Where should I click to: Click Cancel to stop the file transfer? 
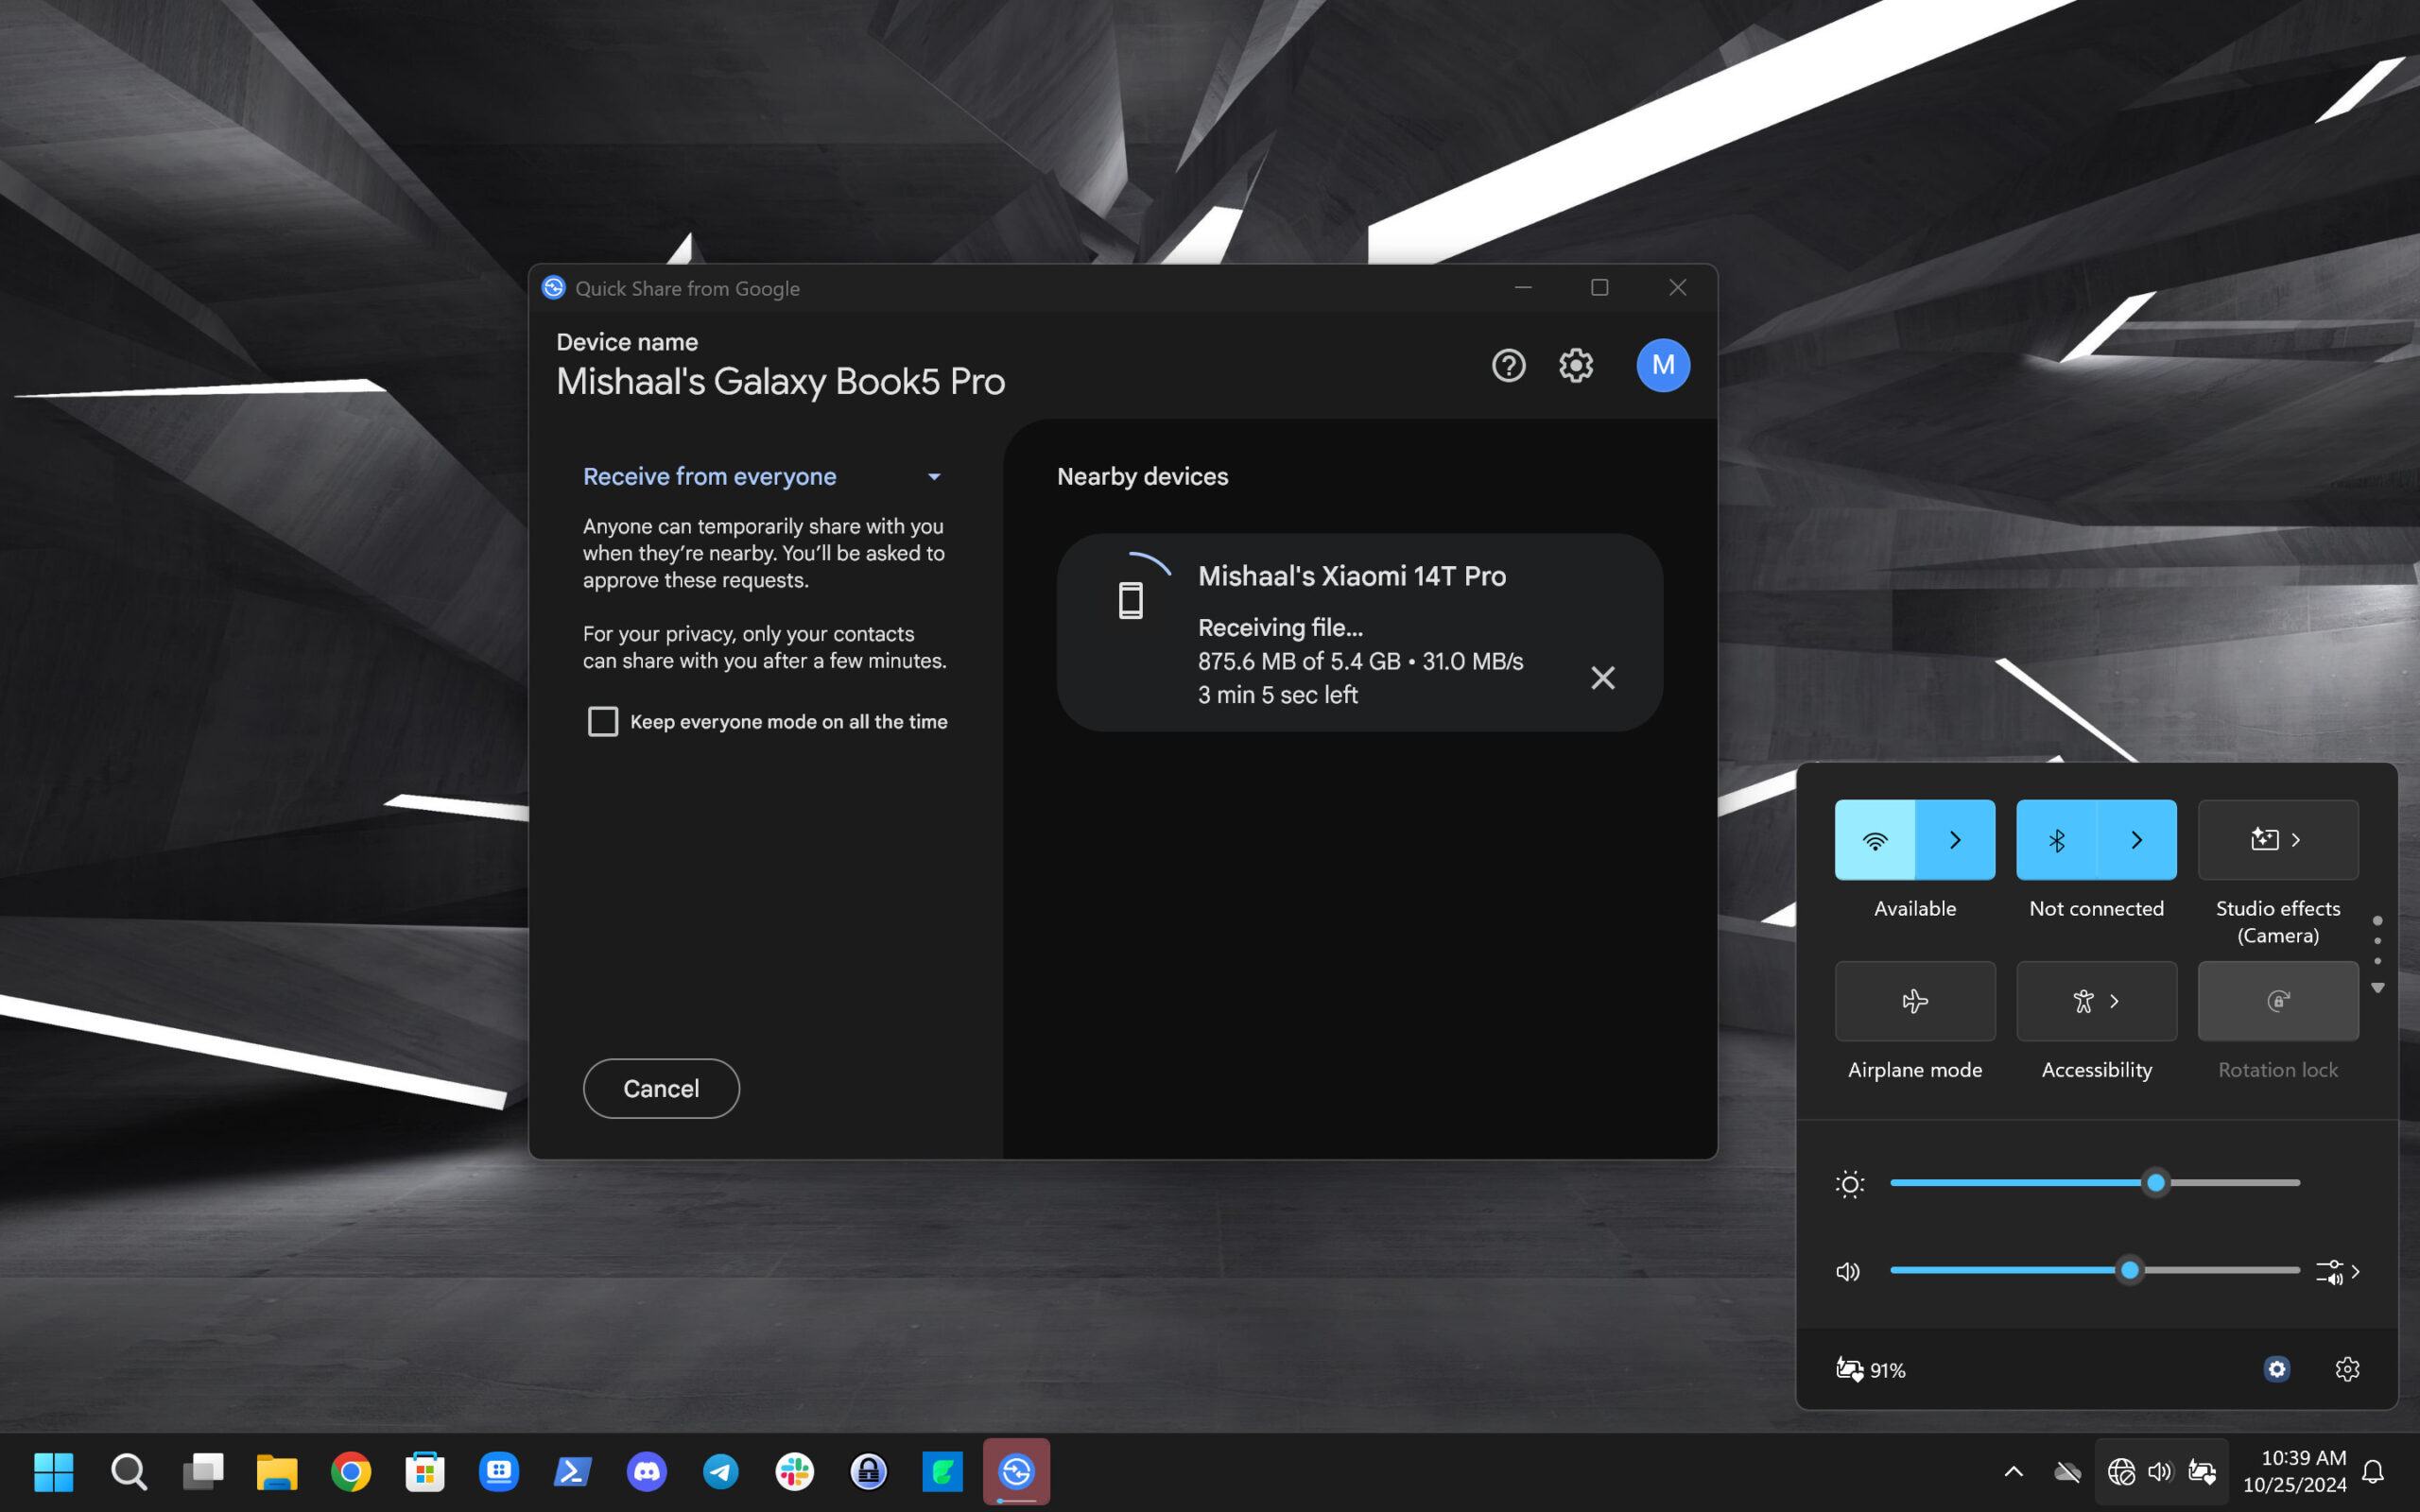coord(661,1087)
